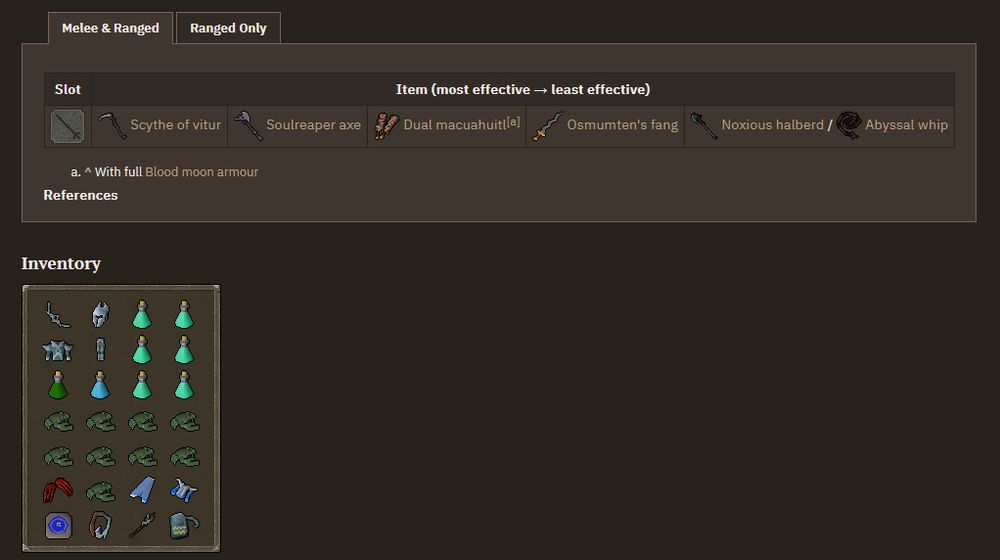The image size is (1000, 560).
Task: Click the Inventory section heading
Action: coord(61,263)
